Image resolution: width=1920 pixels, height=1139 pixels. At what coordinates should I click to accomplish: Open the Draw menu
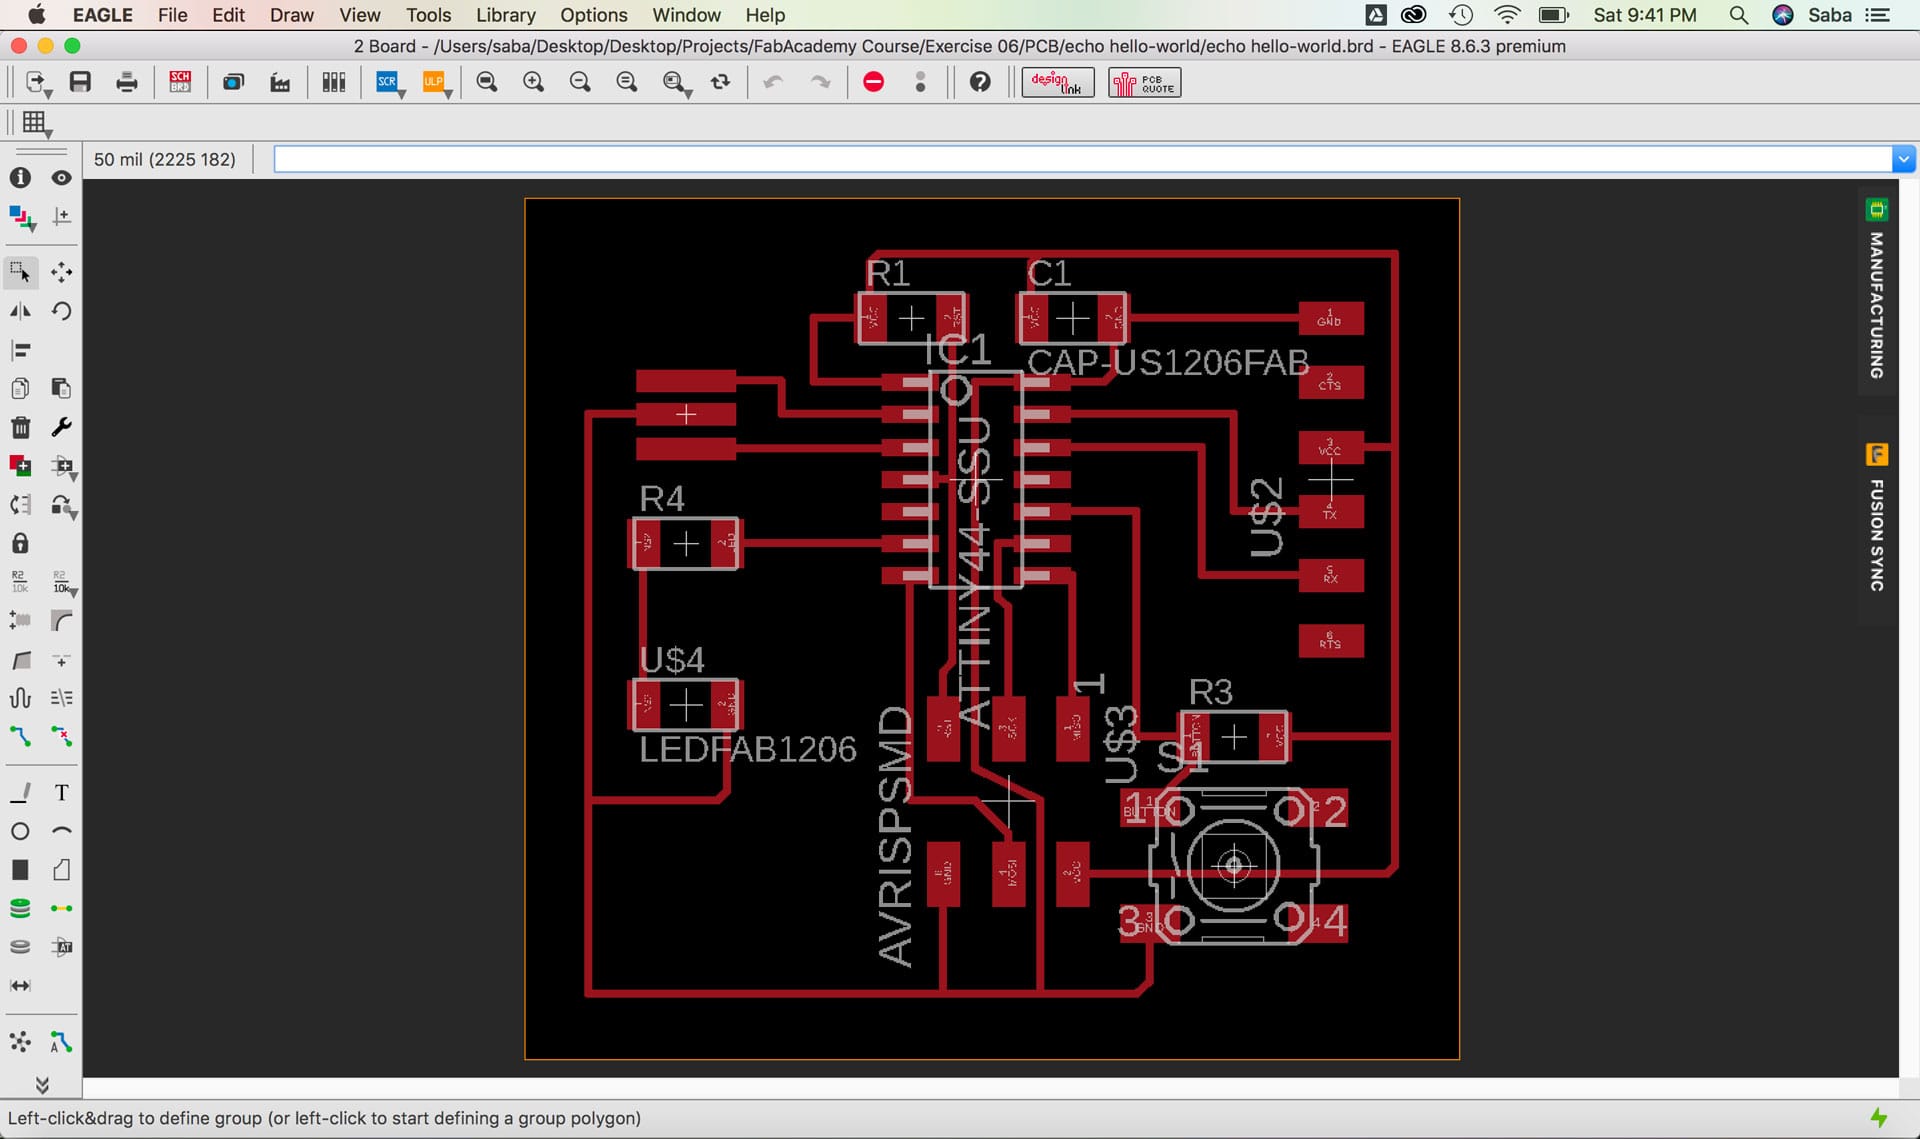(291, 15)
